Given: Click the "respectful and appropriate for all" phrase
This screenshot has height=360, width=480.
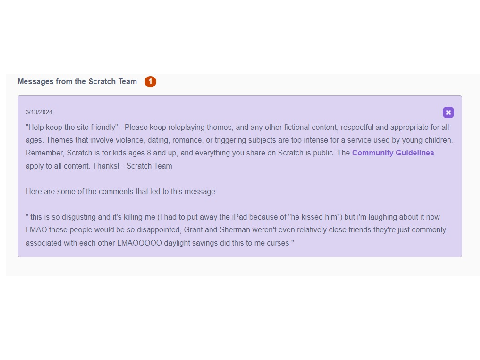Looking at the screenshot, I should click(x=395, y=127).
